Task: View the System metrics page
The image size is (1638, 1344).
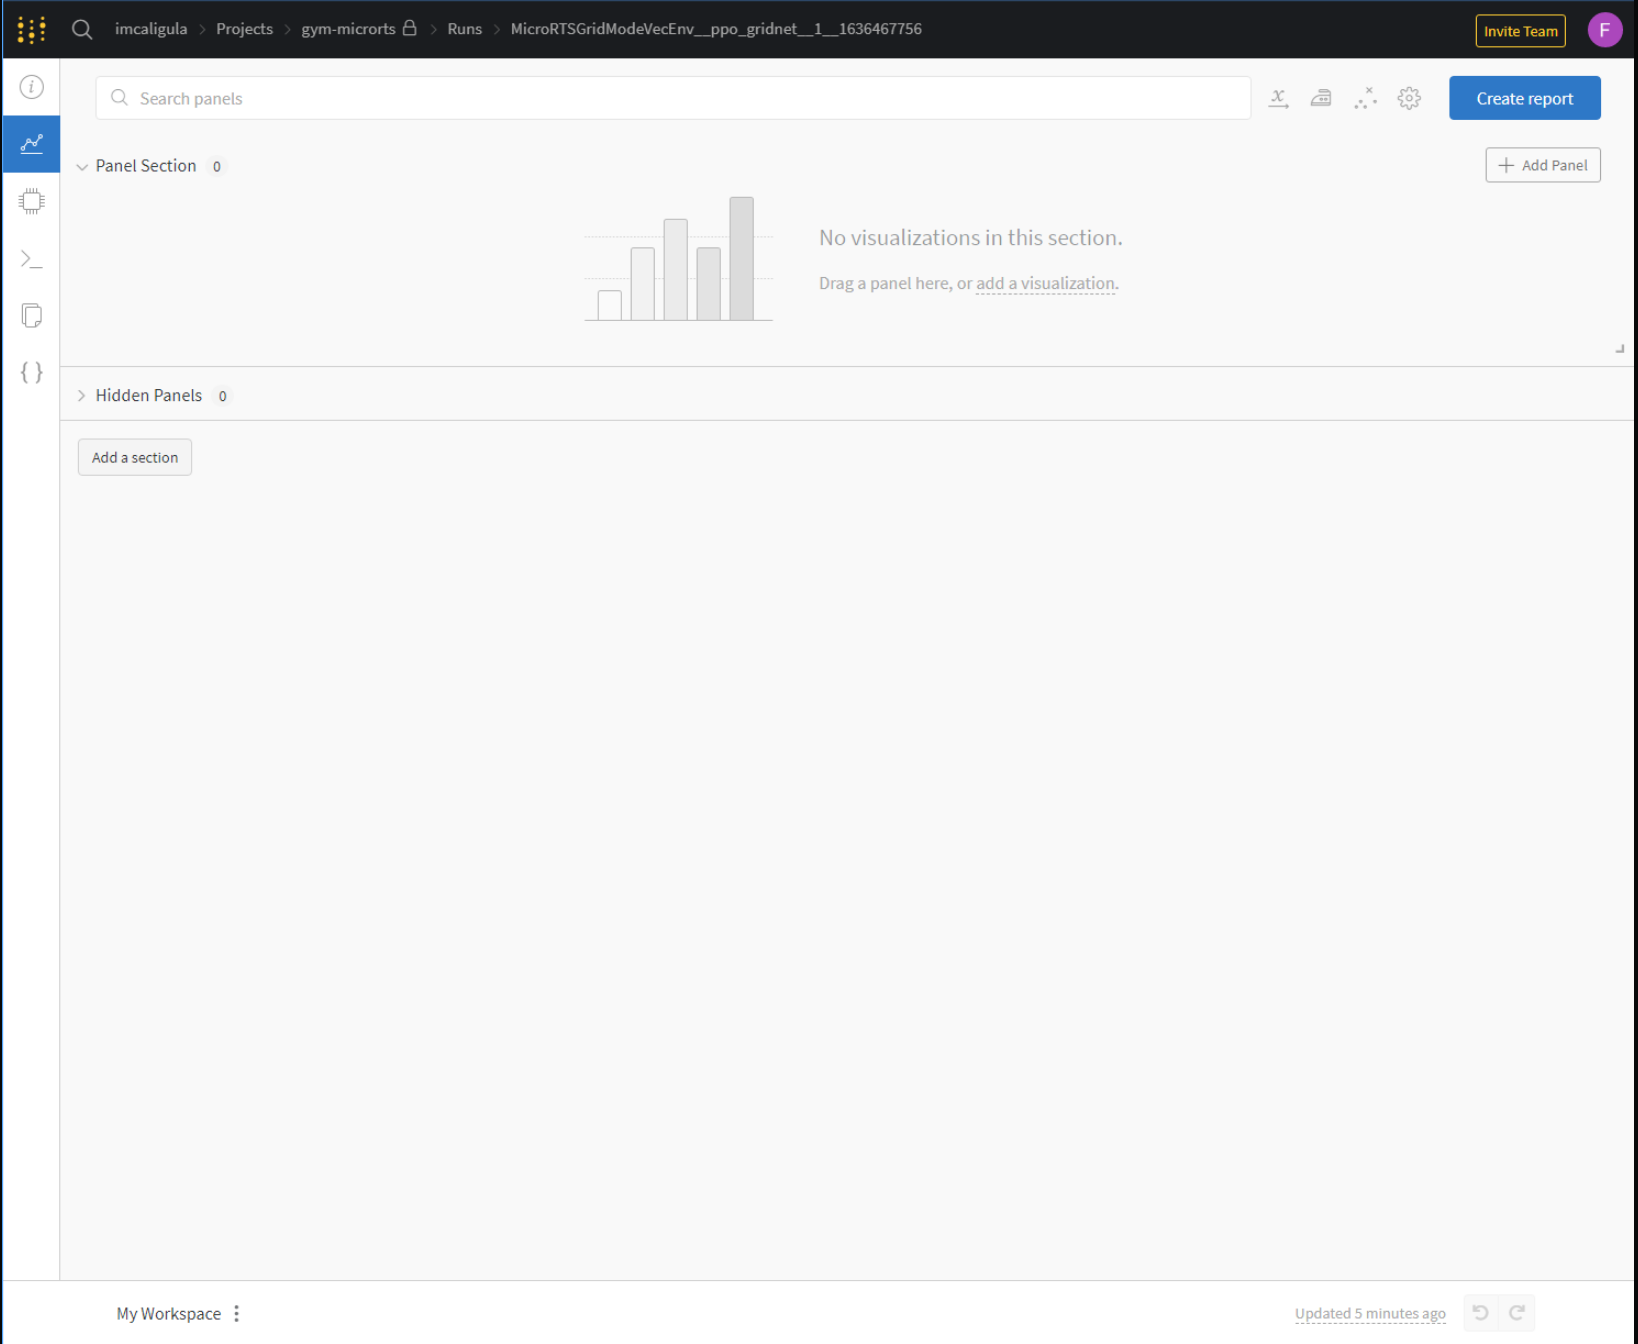Action: pyautogui.click(x=31, y=200)
